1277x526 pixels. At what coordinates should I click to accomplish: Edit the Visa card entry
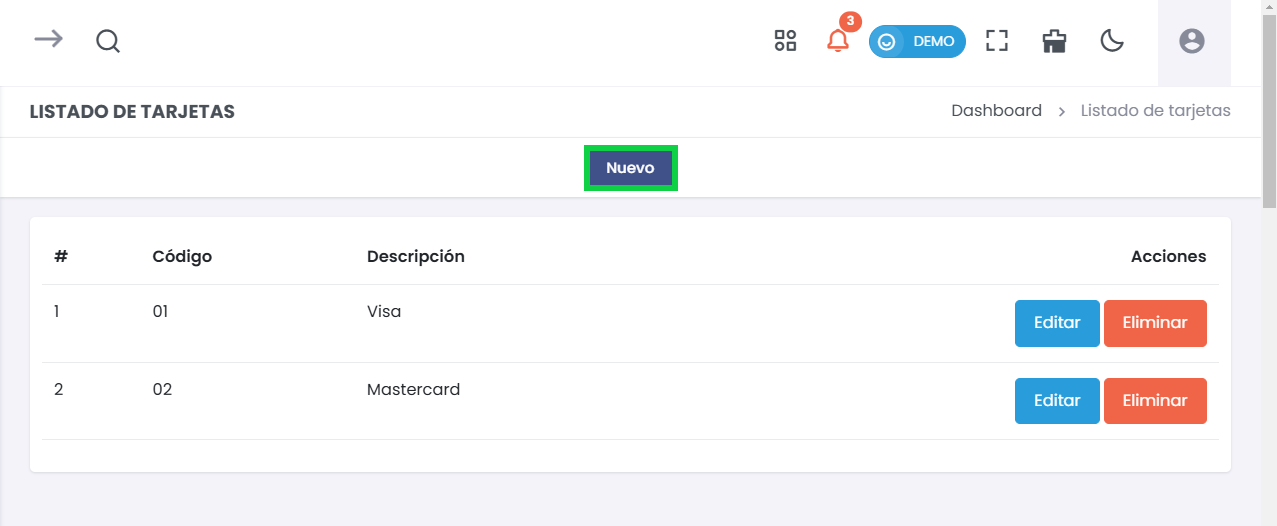[1057, 323]
